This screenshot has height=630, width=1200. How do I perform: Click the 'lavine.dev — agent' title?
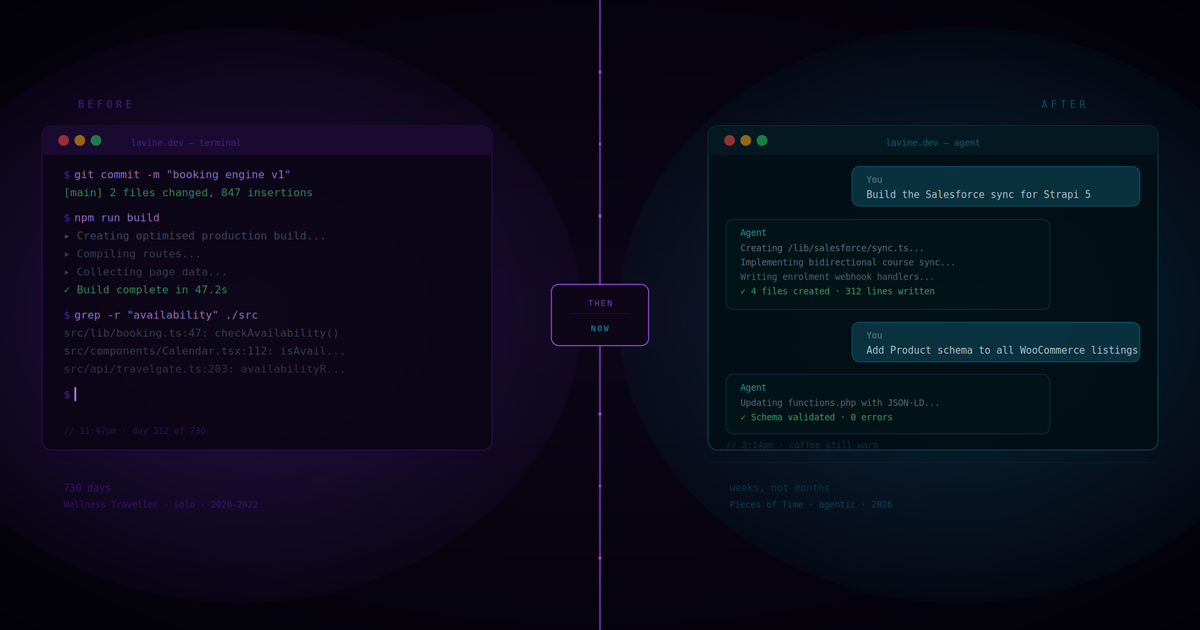(x=933, y=143)
